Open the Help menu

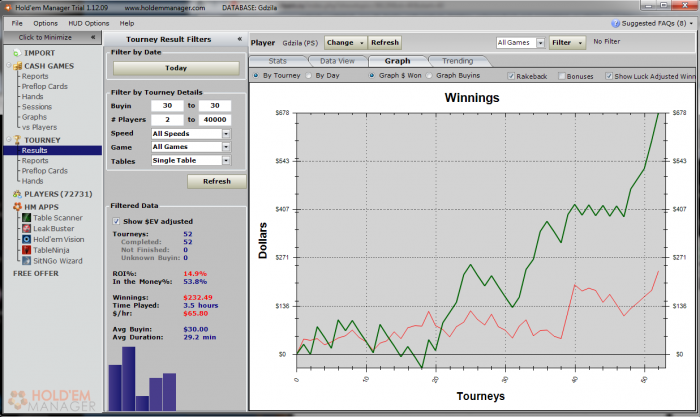[x=127, y=23]
